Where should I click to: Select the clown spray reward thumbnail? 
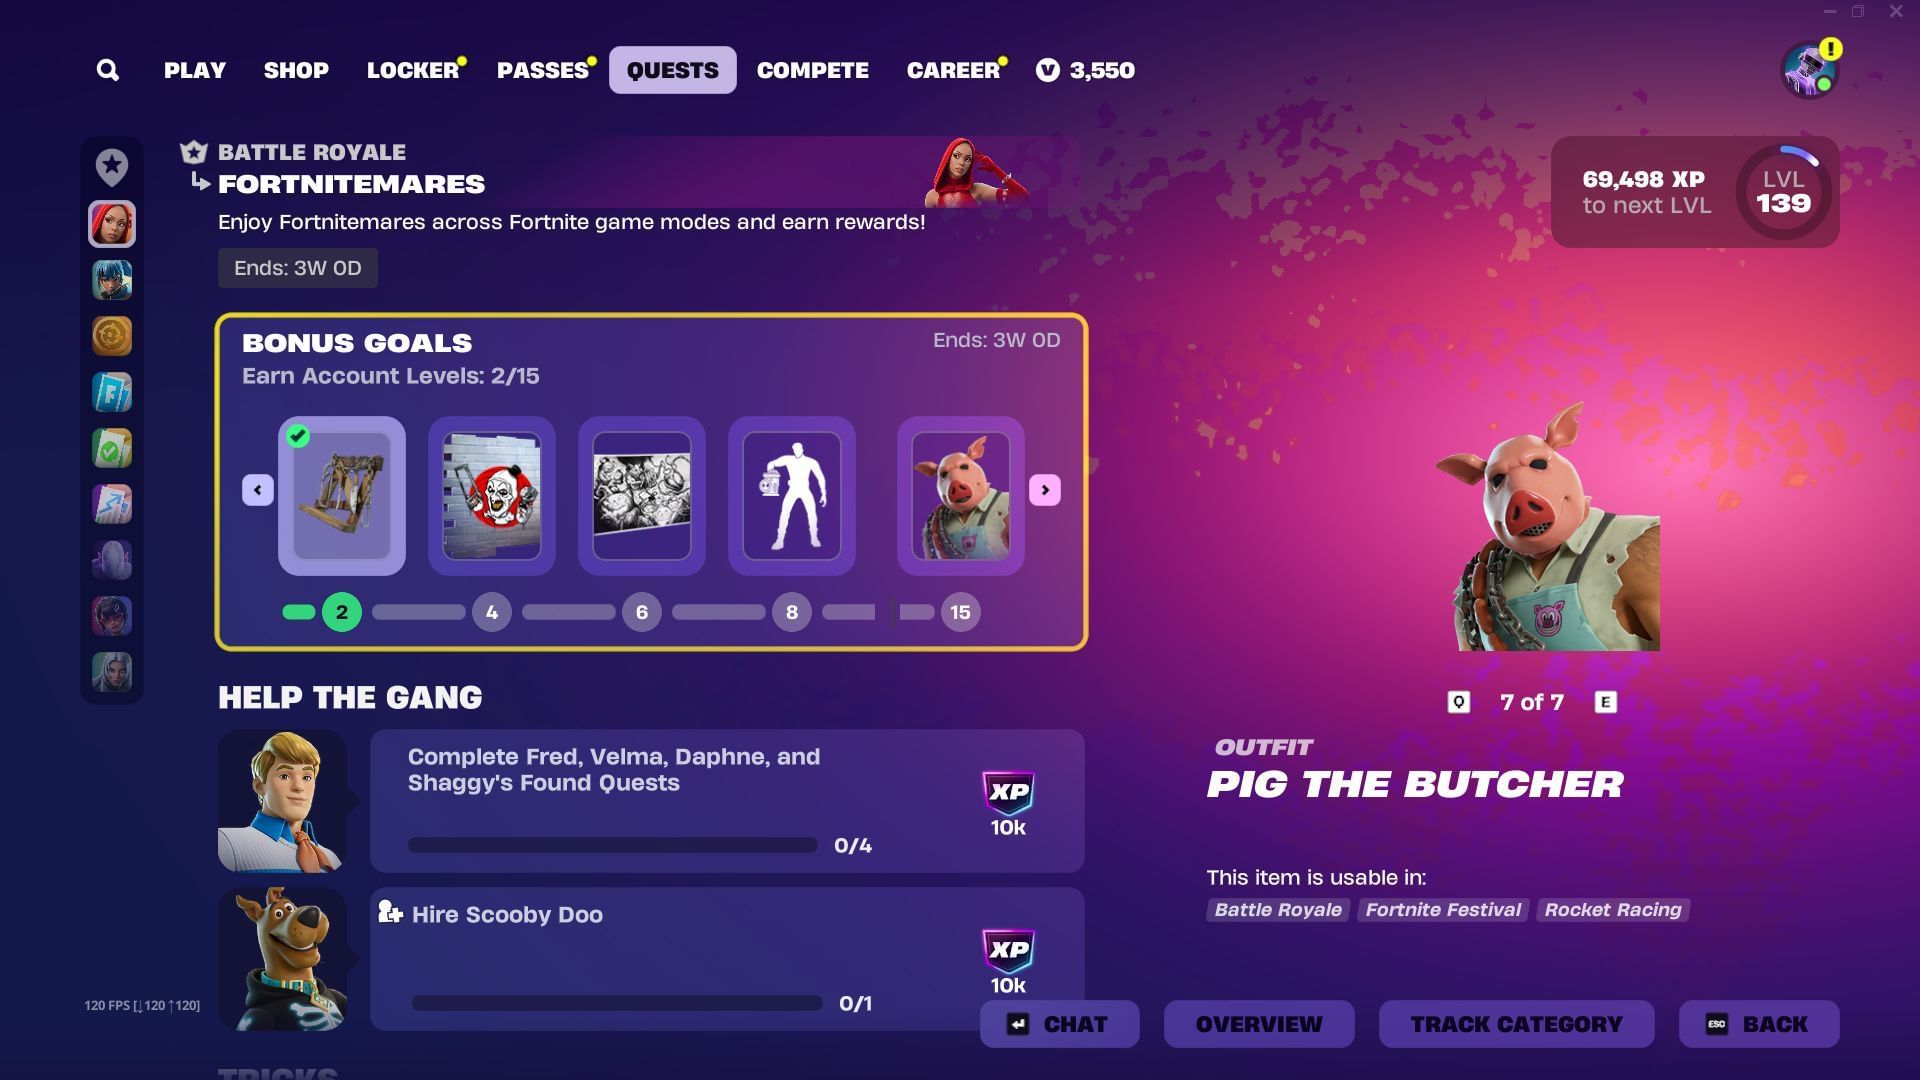492,496
